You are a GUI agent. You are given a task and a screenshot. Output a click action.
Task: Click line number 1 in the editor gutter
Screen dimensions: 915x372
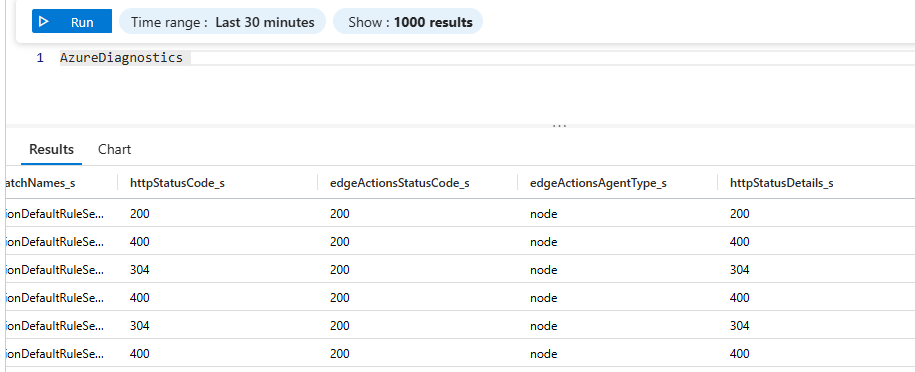click(x=40, y=58)
